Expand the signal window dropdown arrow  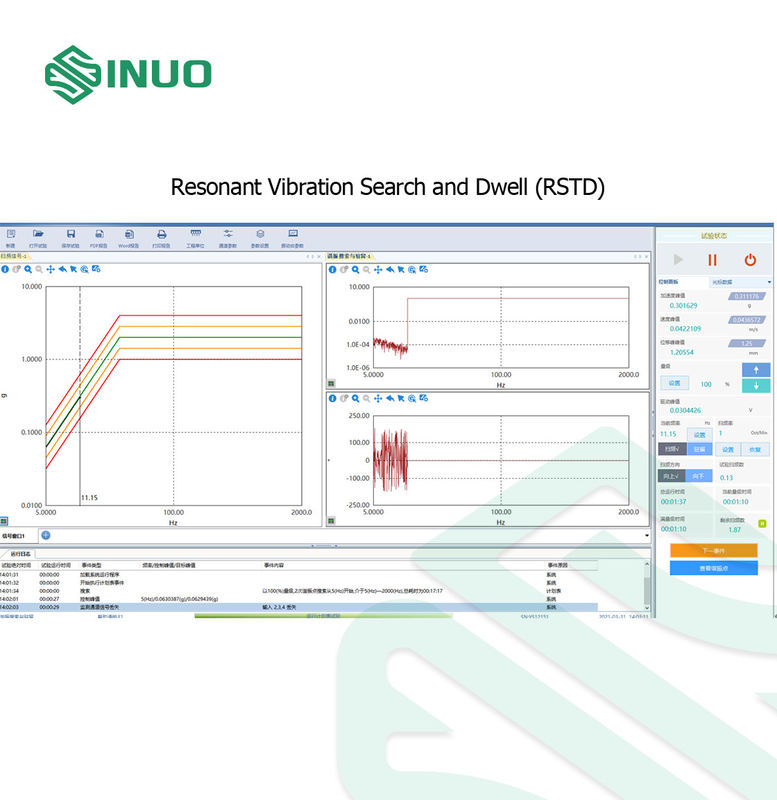[648, 535]
